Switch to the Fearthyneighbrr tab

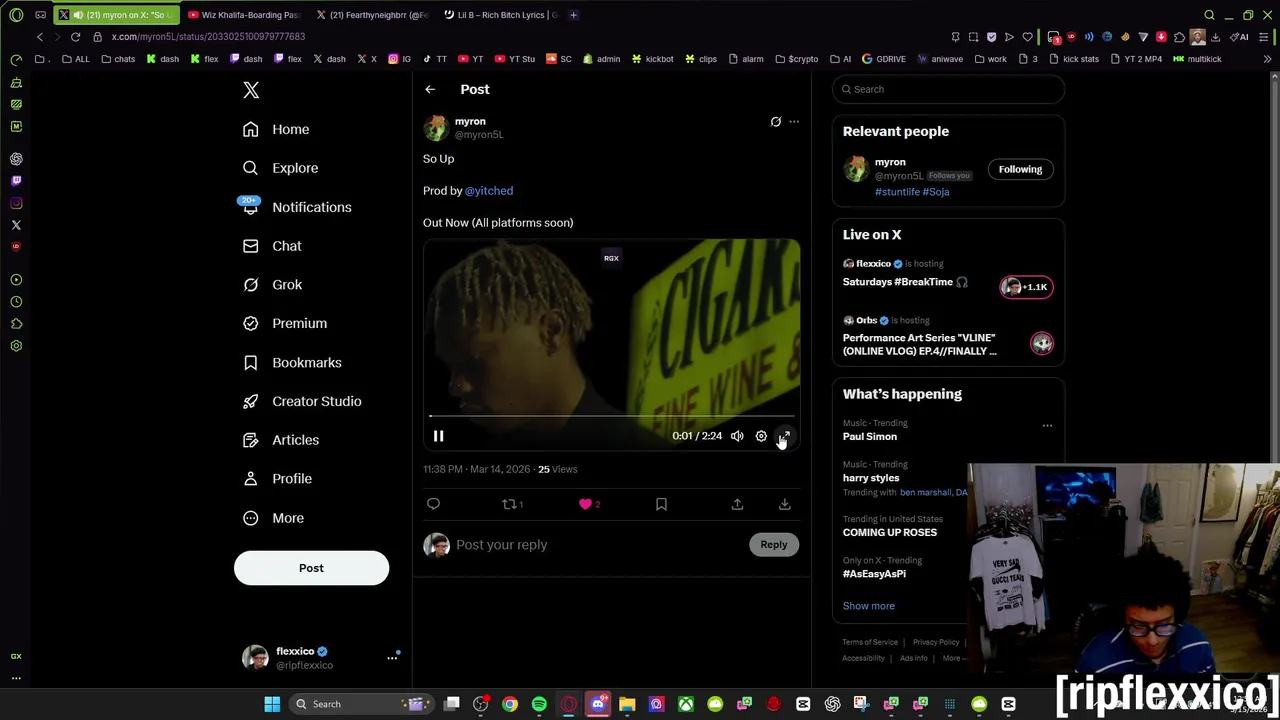point(372,15)
